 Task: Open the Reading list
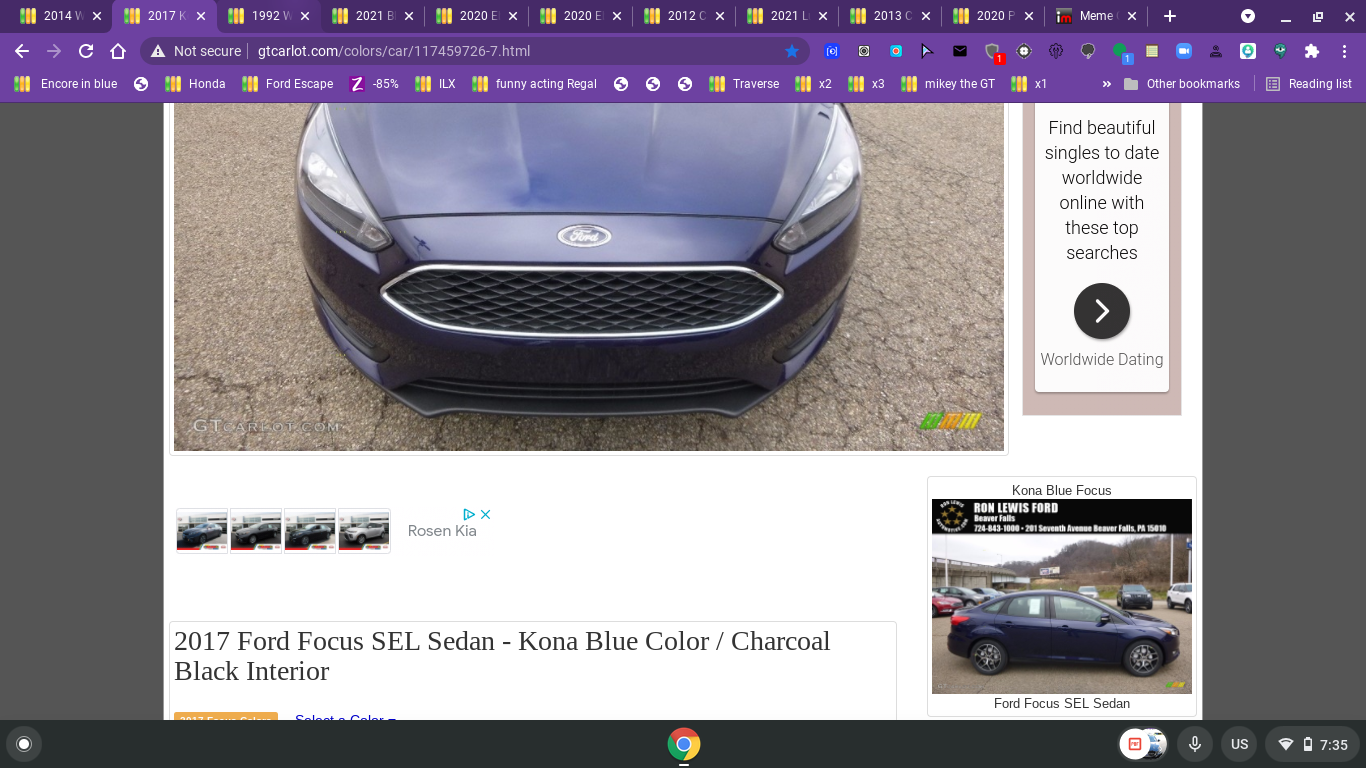1309,84
